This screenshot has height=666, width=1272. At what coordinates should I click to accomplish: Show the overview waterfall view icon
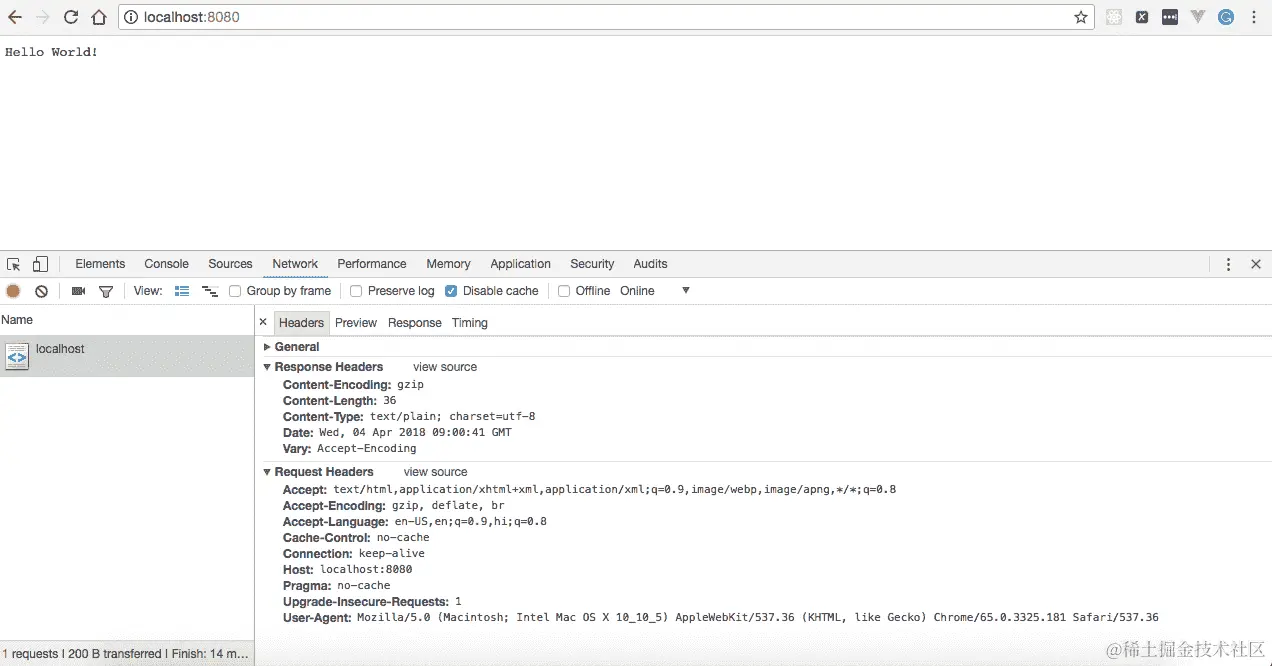click(210, 291)
